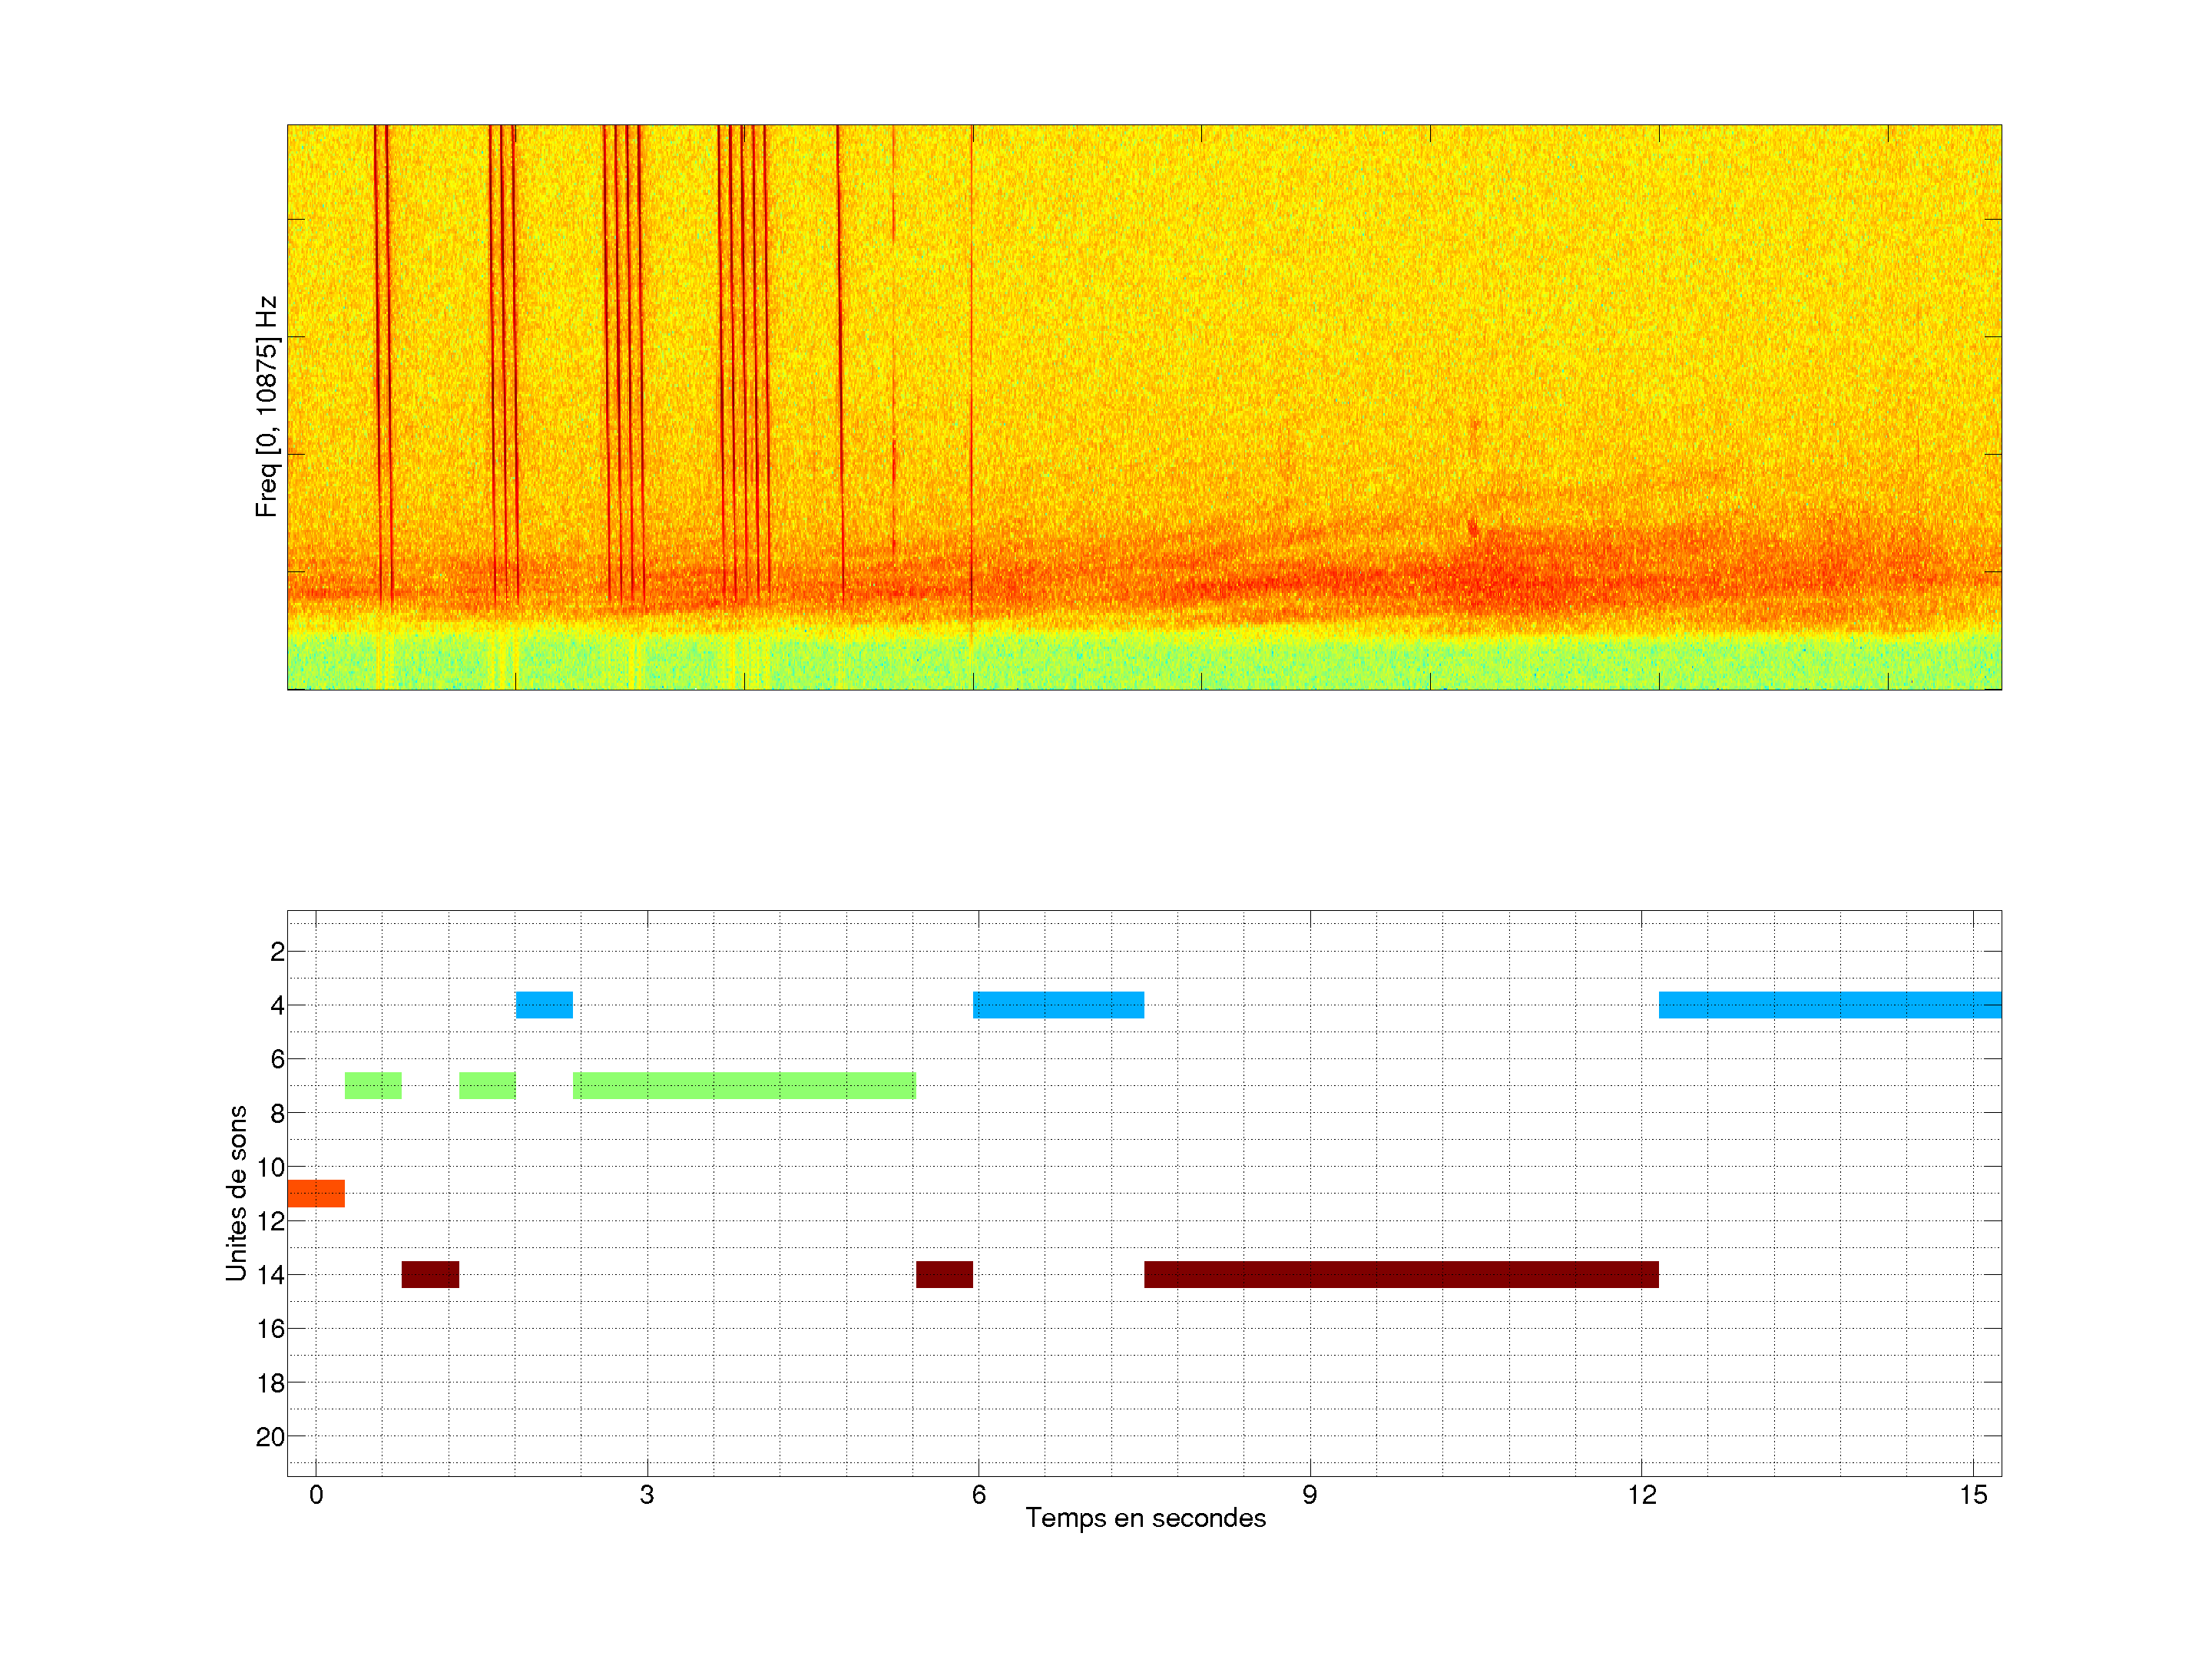The height and width of the screenshot is (1659, 2212).
Task: Click the 'Temps en secondes' x-axis label
Action: pos(1145,1518)
